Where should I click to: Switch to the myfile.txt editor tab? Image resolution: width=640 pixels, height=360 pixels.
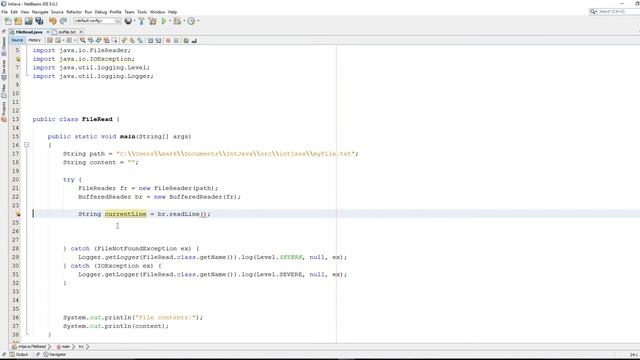click(67, 32)
